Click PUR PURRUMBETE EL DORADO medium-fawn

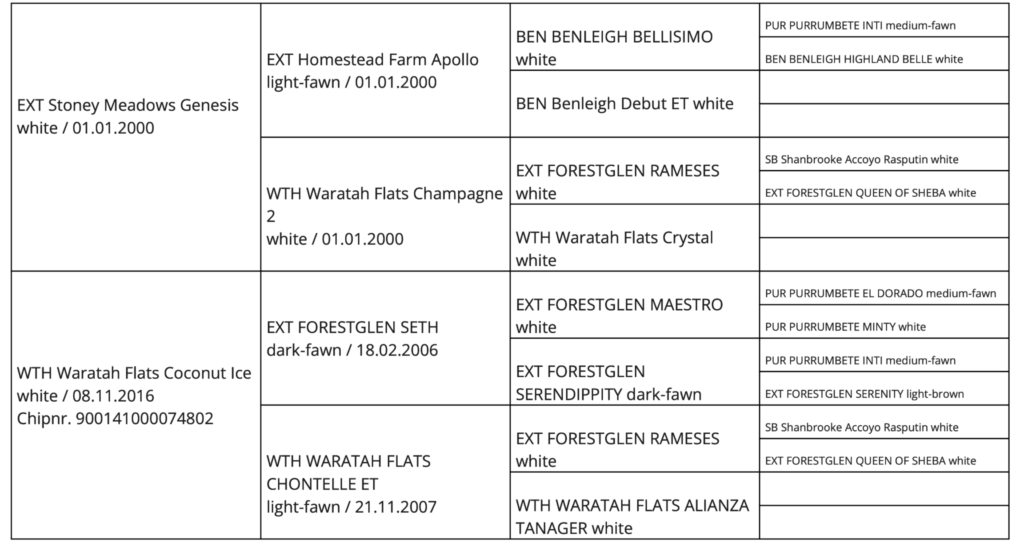(880, 294)
